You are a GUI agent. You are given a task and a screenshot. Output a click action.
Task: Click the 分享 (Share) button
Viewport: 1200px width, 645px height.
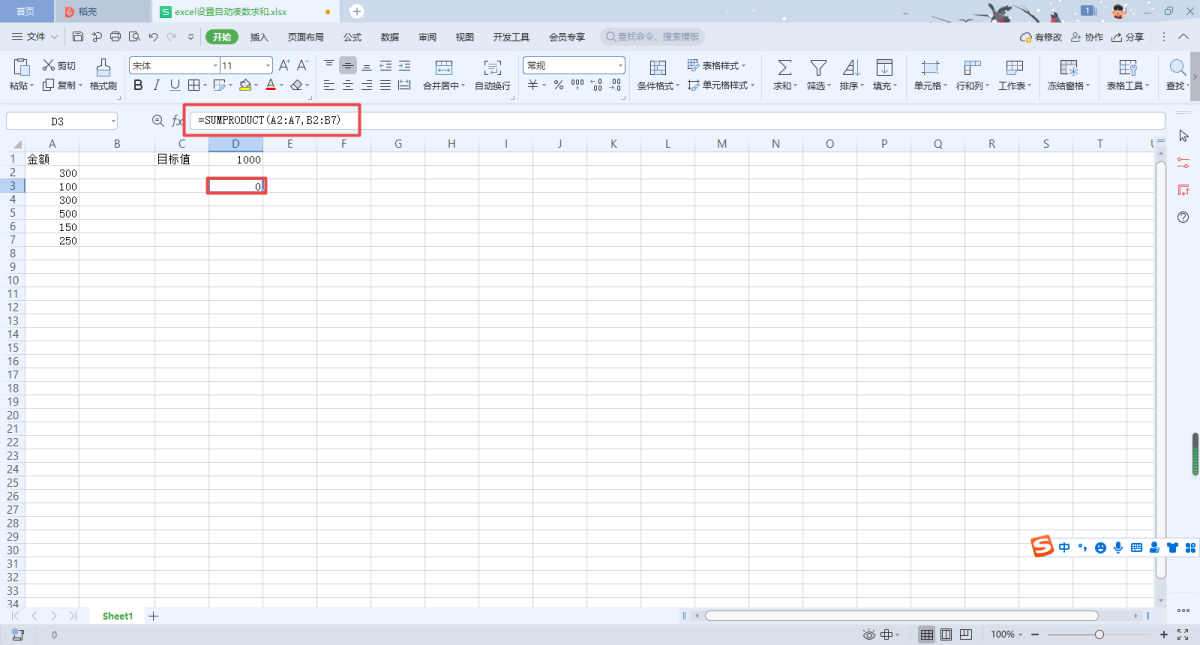pyautogui.click(x=1128, y=37)
